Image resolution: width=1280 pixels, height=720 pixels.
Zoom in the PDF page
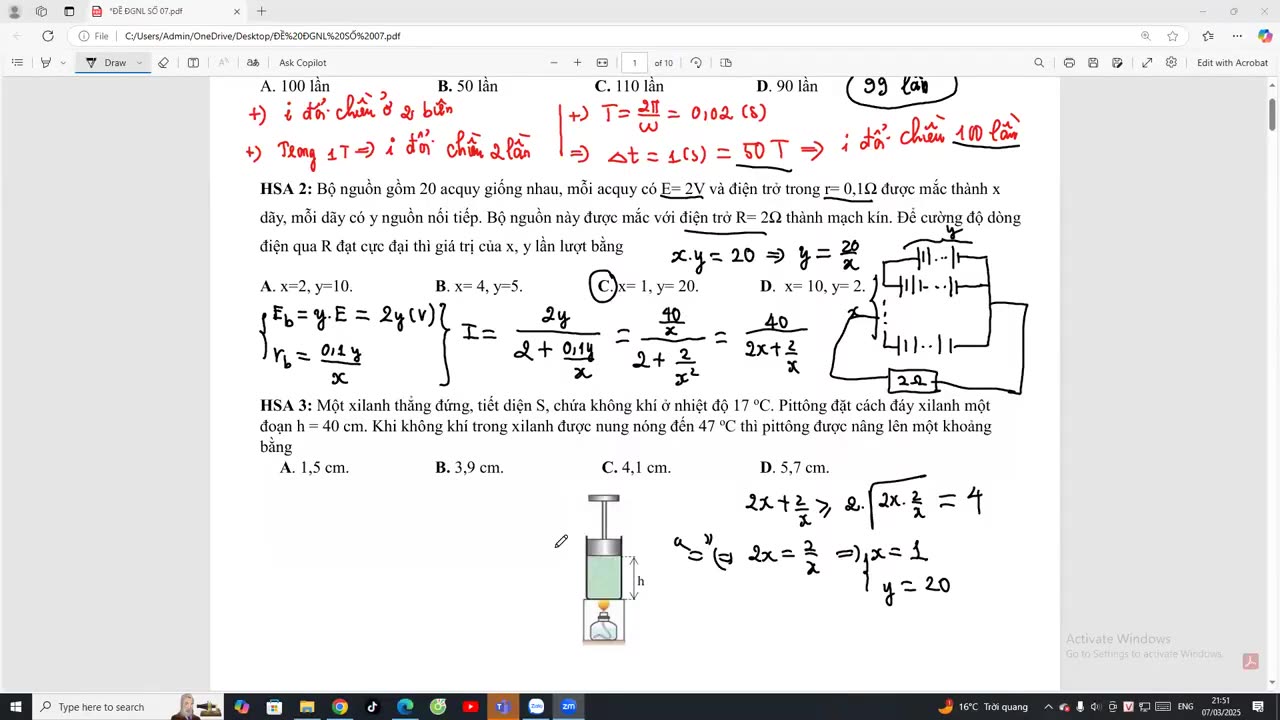pos(577,62)
